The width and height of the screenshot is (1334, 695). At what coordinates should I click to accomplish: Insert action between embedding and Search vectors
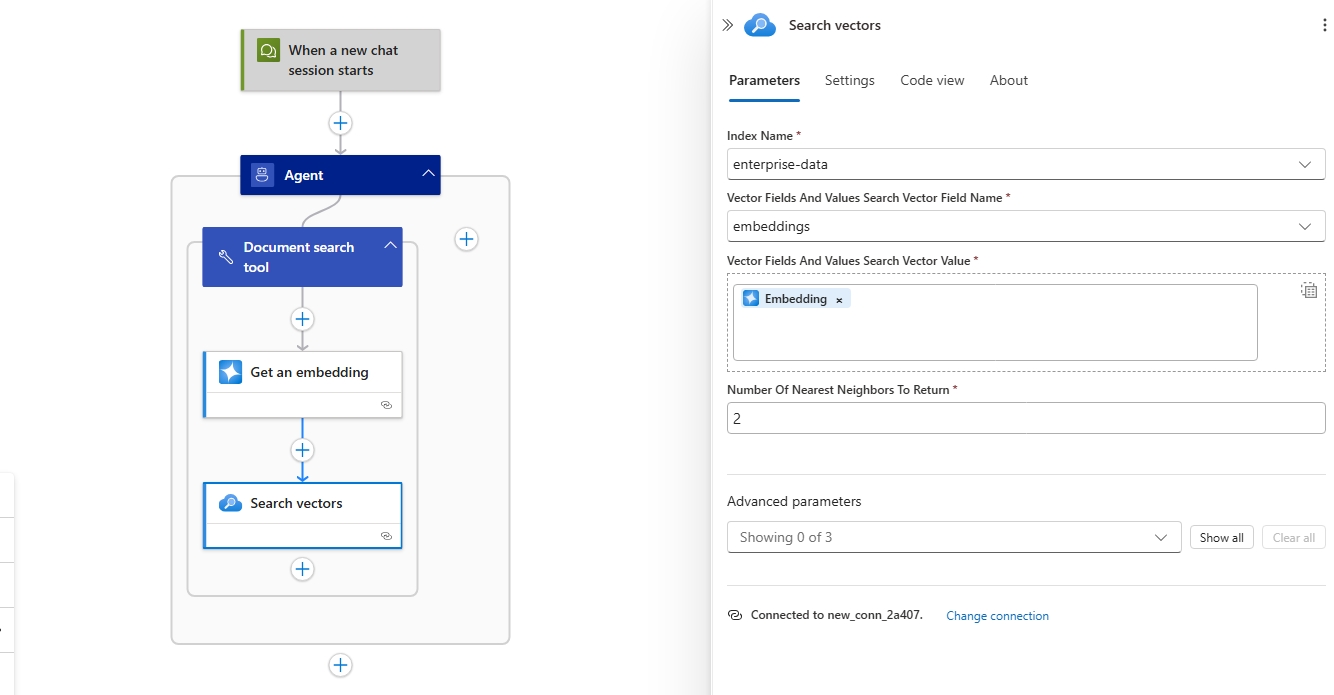[x=302, y=450]
